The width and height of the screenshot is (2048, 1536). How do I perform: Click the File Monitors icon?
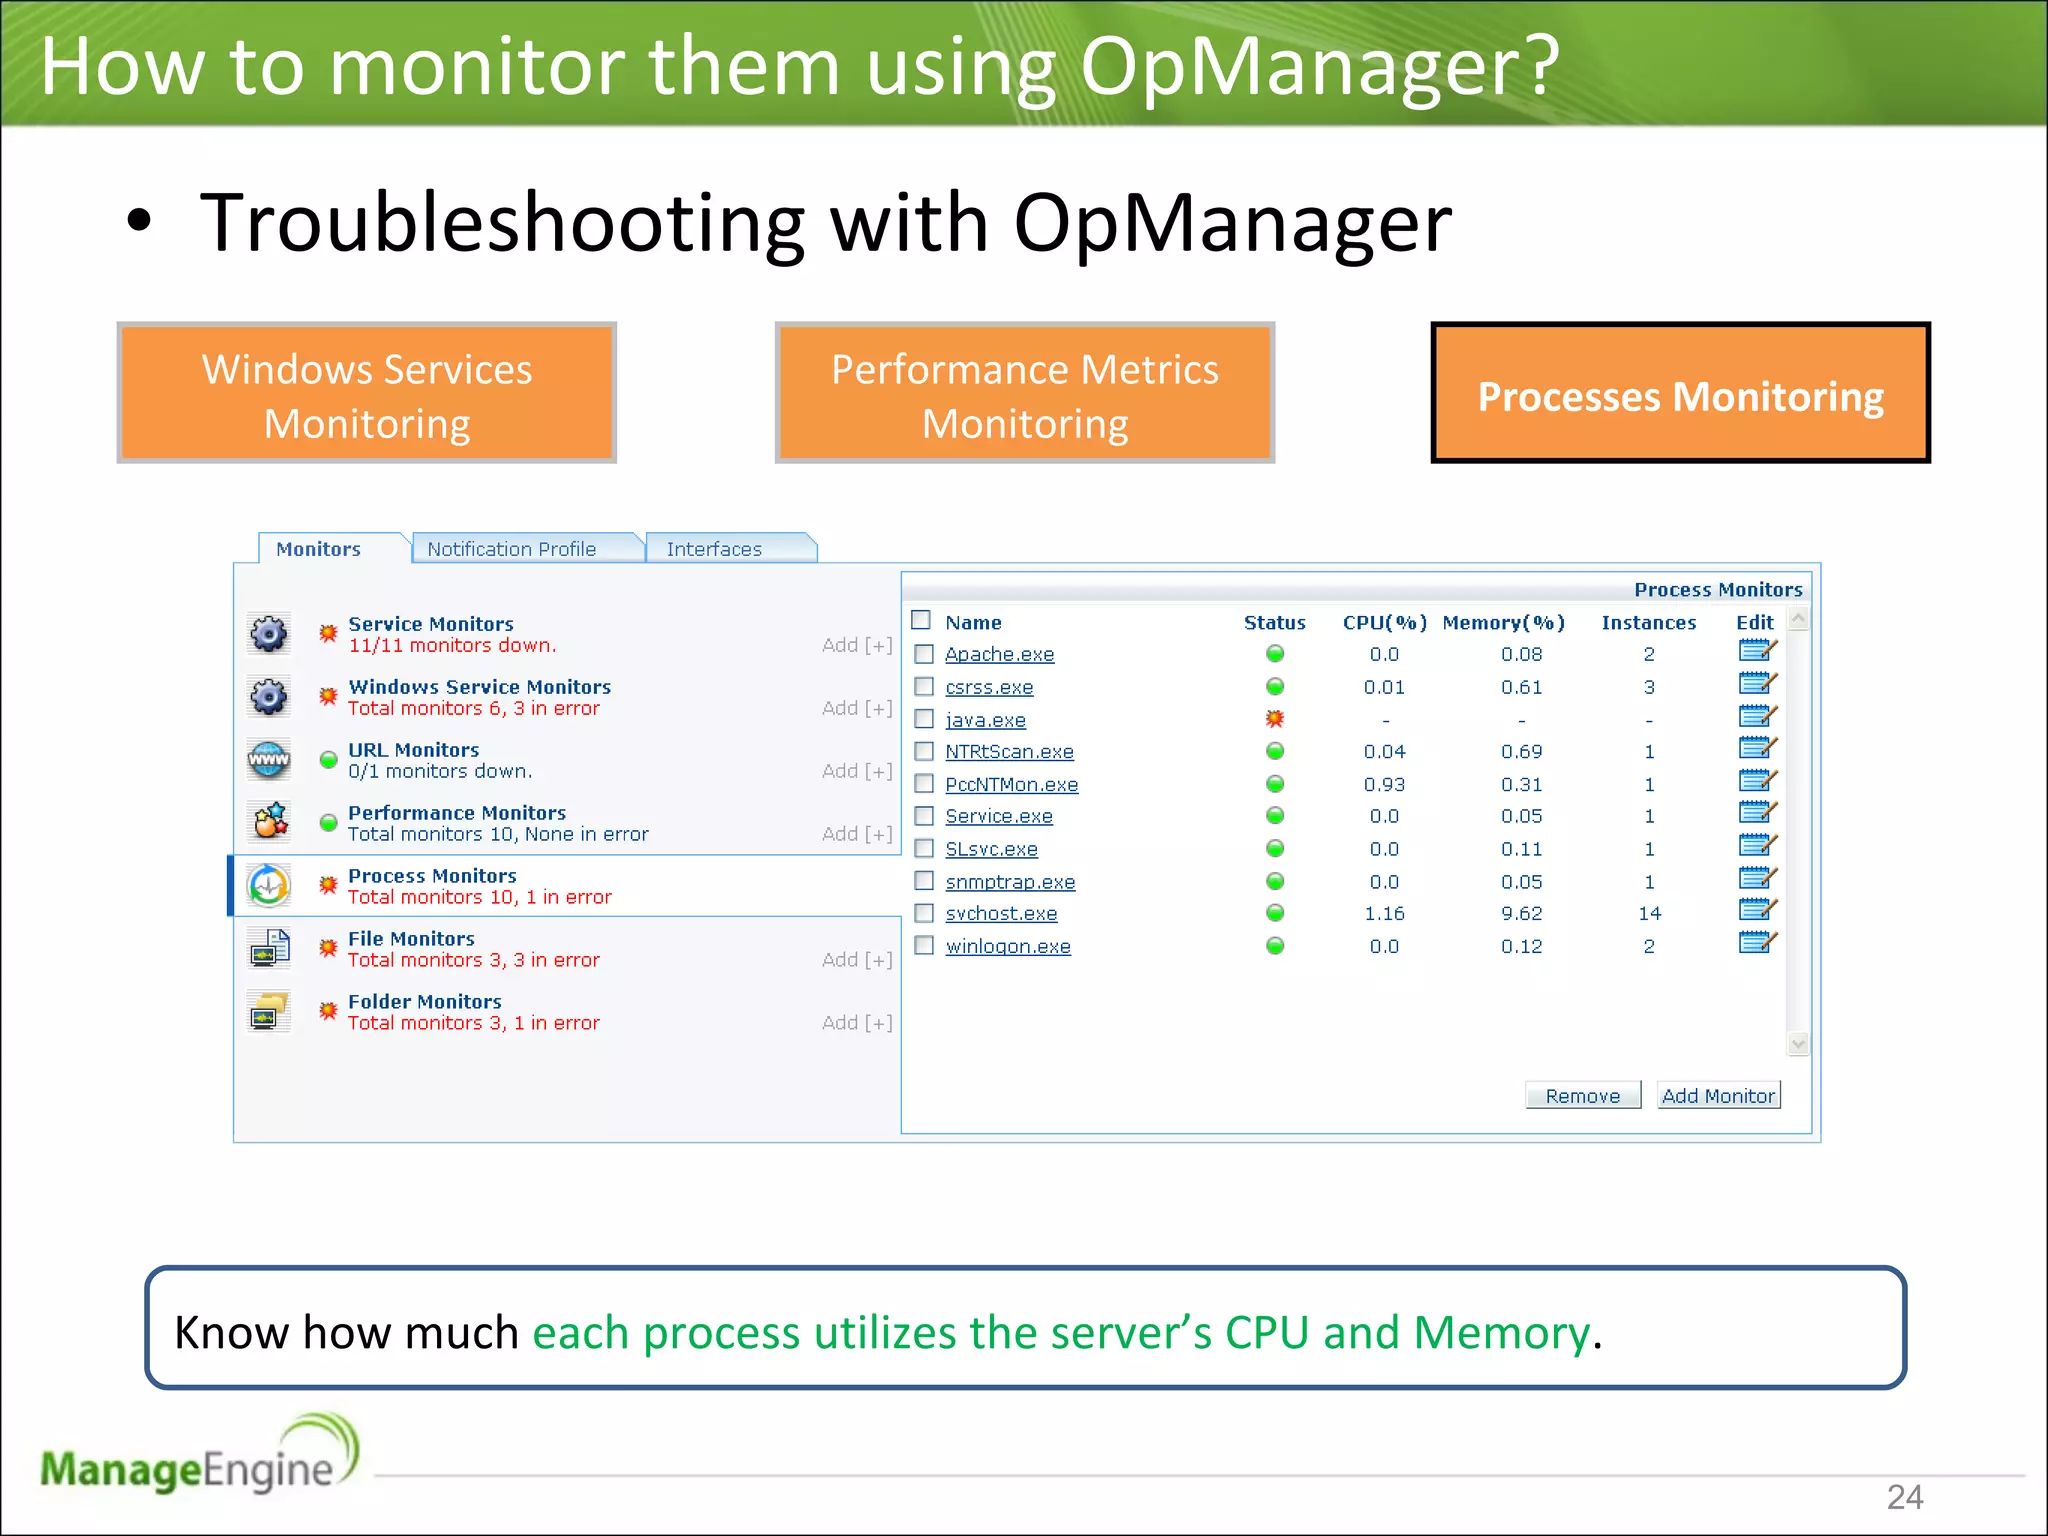coord(269,948)
